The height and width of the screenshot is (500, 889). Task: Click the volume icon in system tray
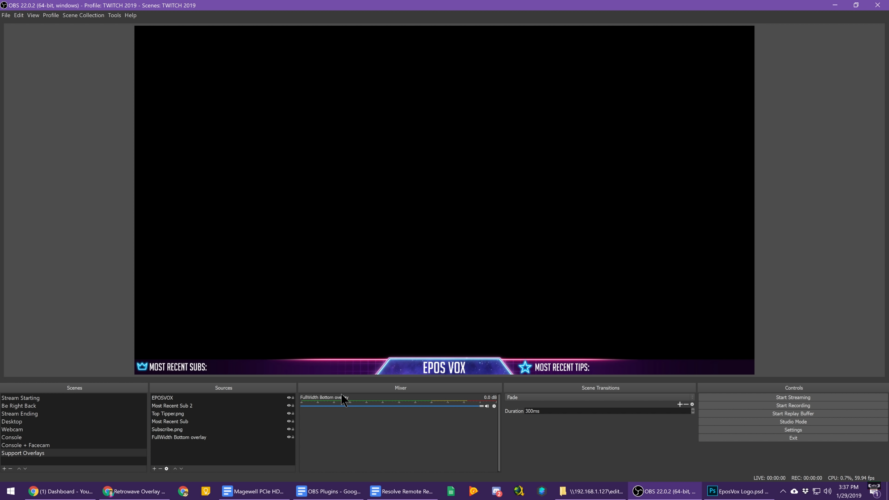[x=827, y=491]
